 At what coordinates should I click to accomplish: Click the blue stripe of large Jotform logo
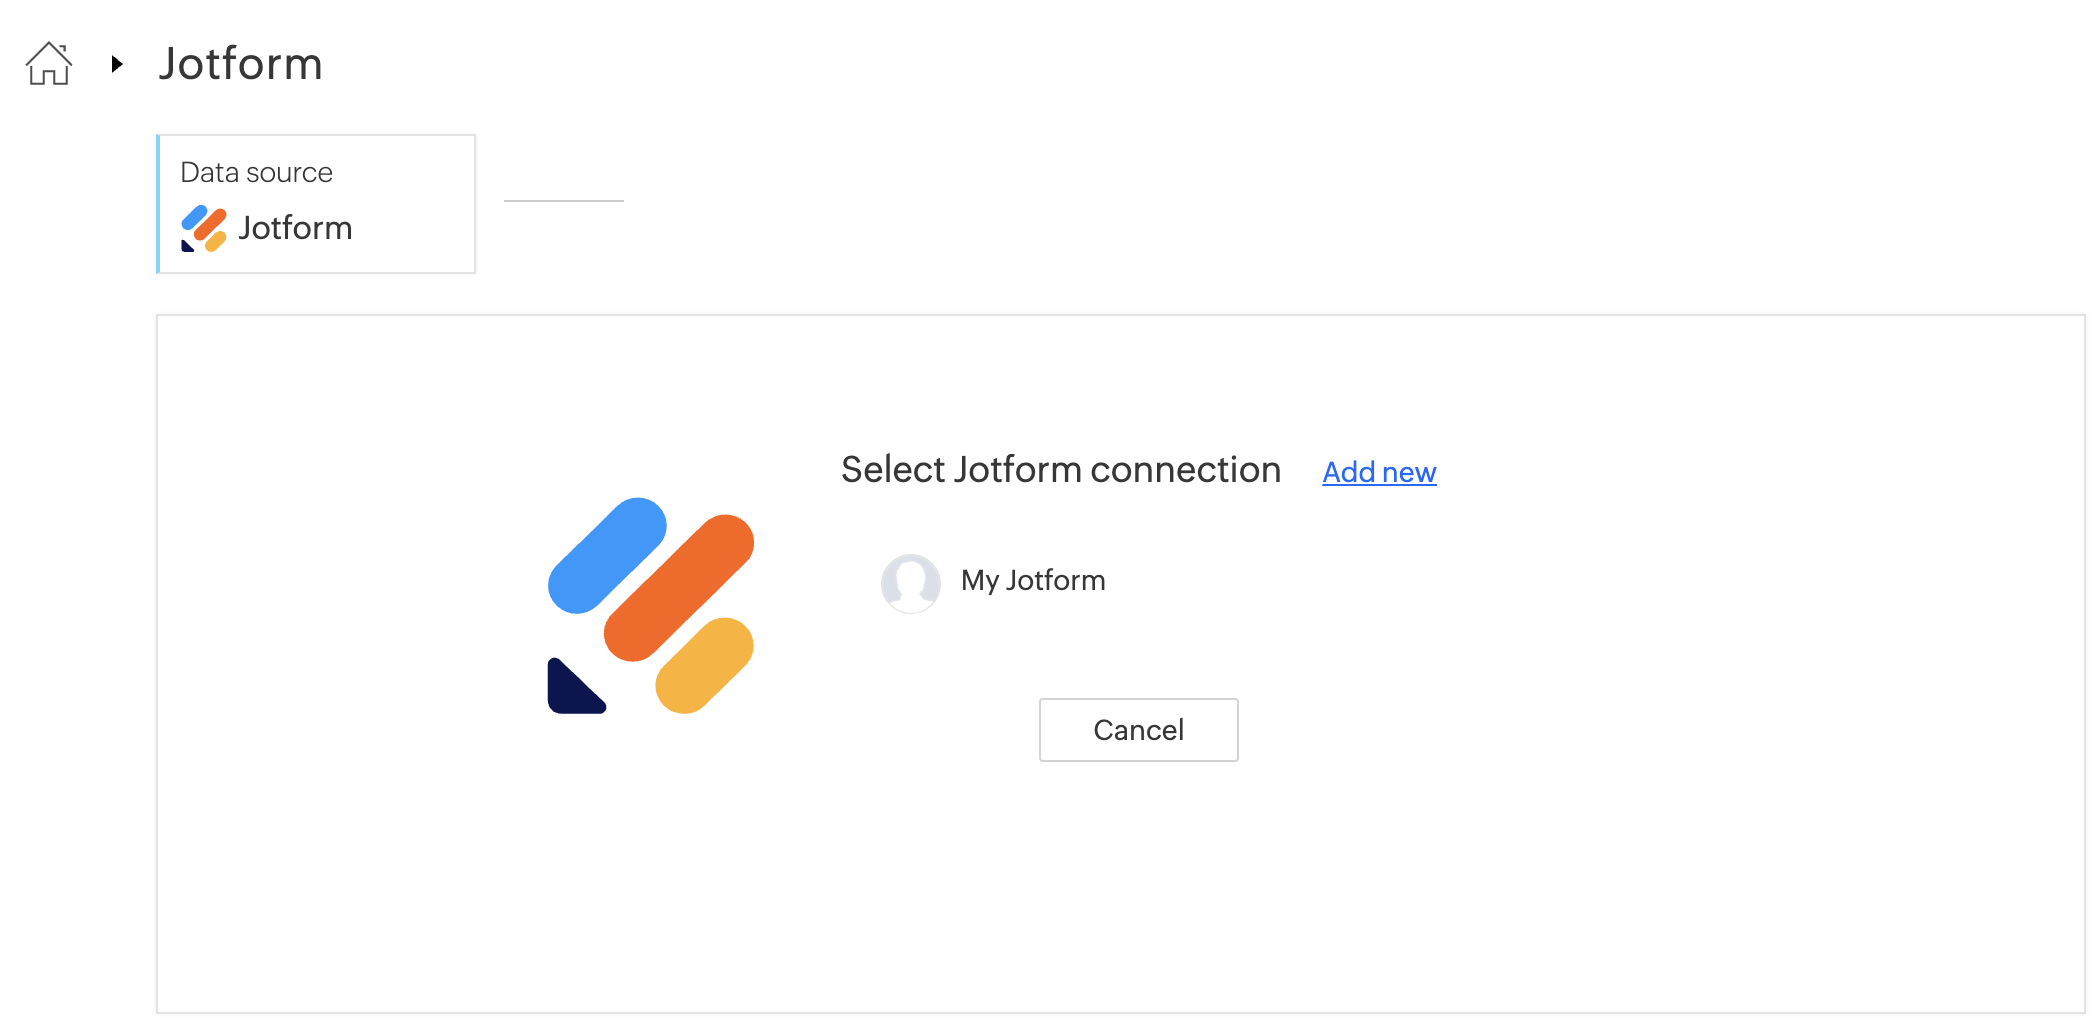pyautogui.click(x=606, y=555)
